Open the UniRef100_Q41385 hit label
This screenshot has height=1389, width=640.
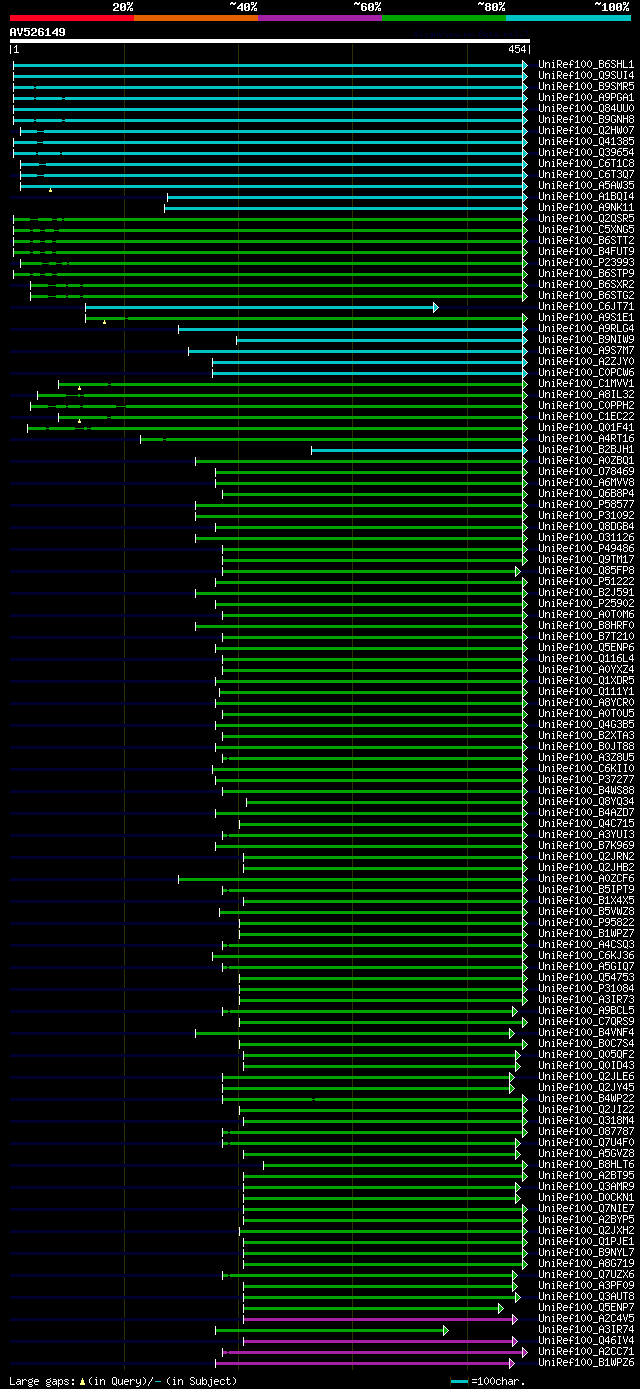pyautogui.click(x=586, y=141)
